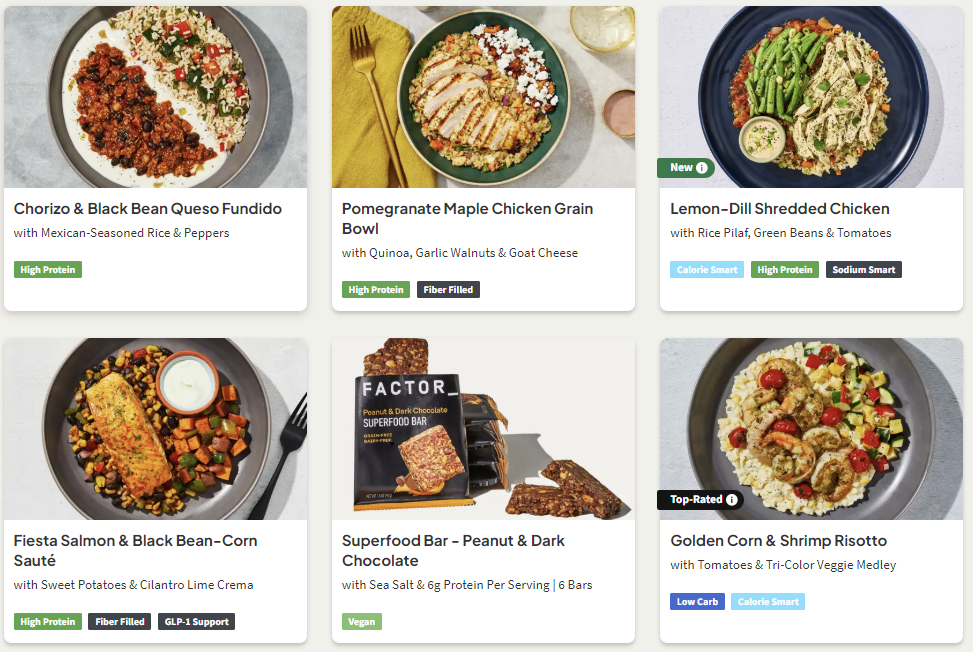Screen dimensions: 973x652
Task: Click Pomegranate Maple Chicken Grain Bowl title
Action: coord(467,218)
